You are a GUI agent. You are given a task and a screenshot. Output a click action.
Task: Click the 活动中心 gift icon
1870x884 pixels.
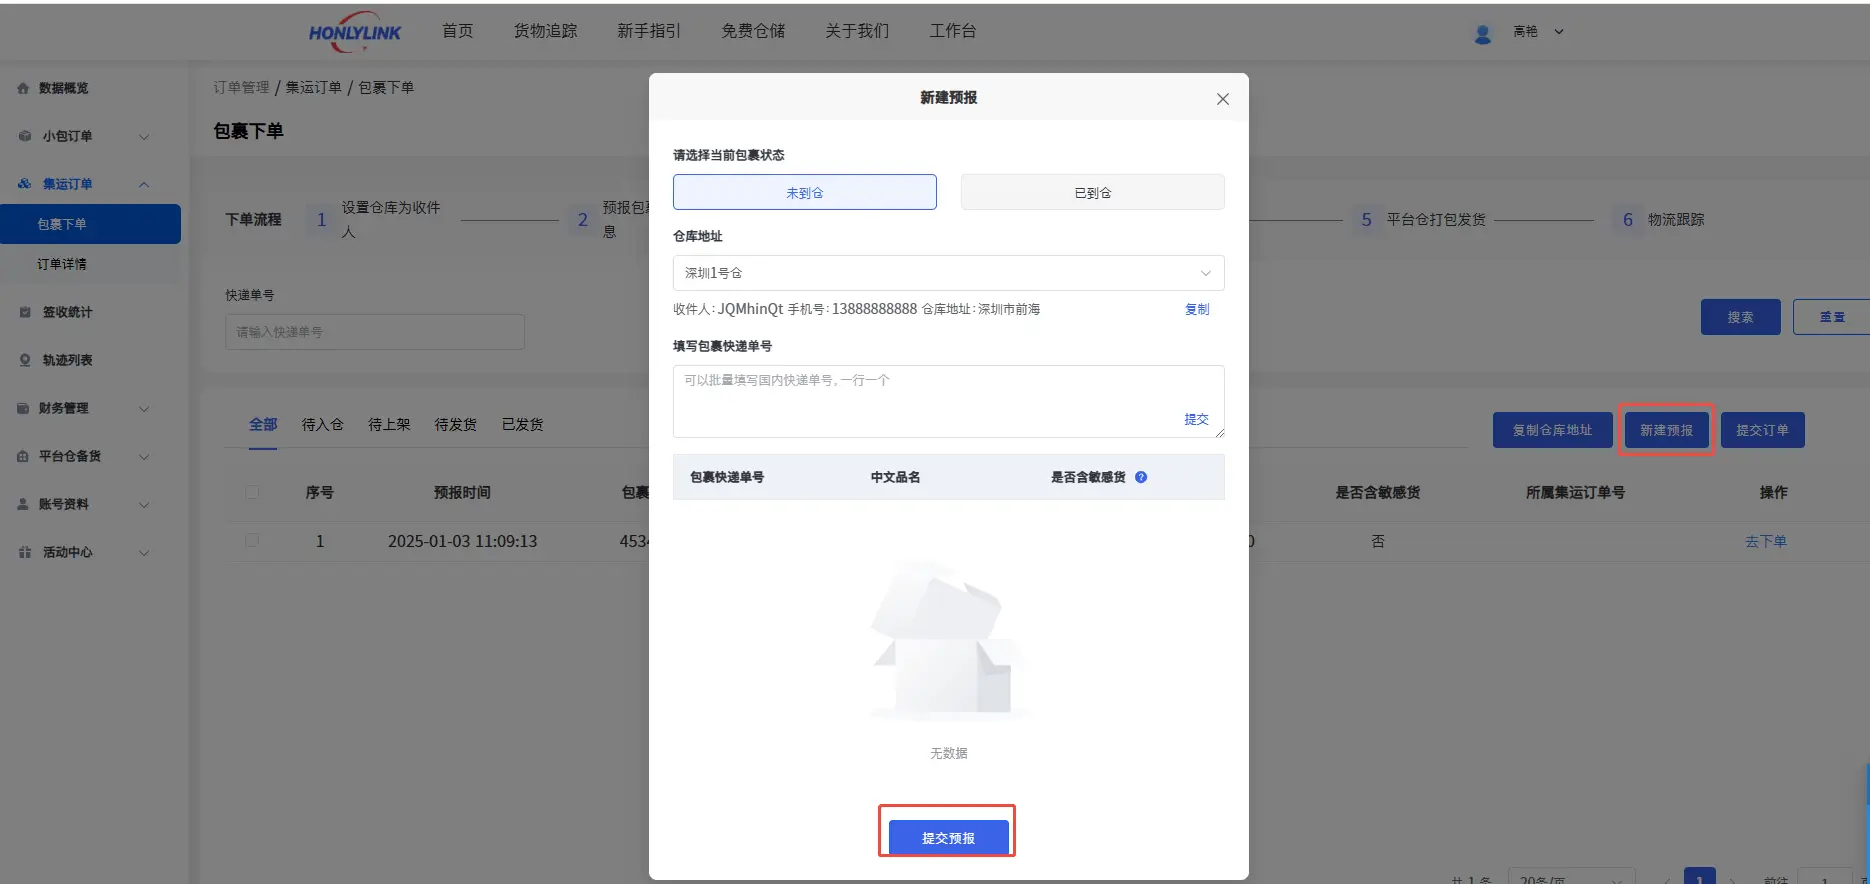point(25,552)
